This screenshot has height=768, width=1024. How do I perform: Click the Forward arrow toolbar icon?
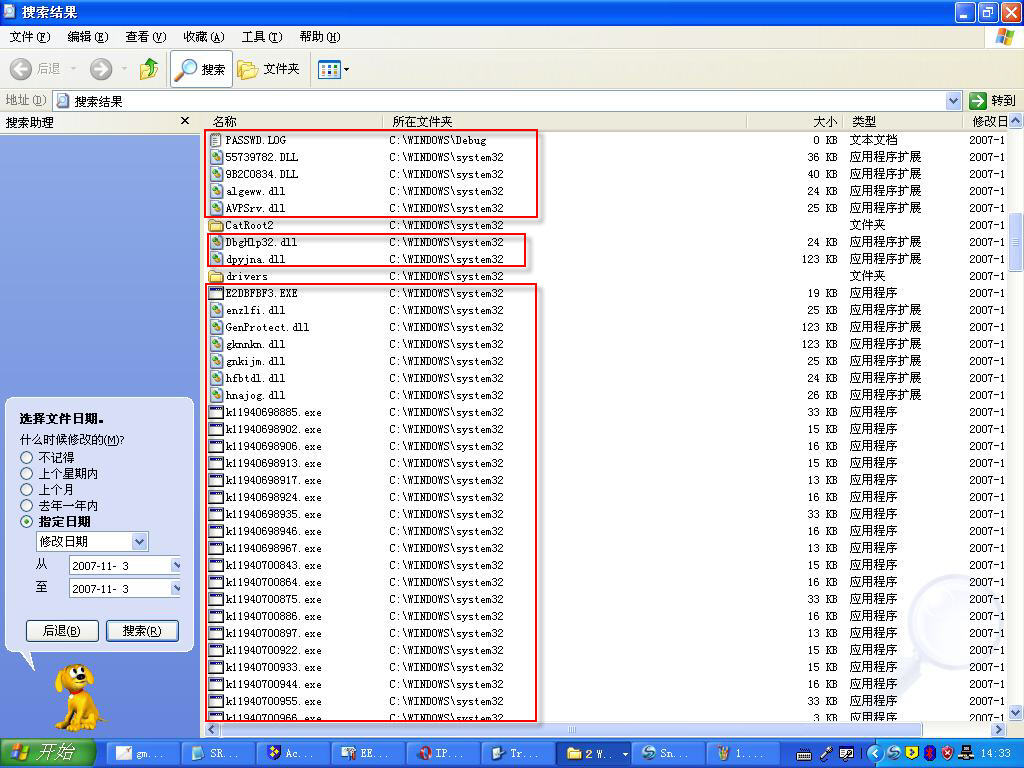click(101, 69)
